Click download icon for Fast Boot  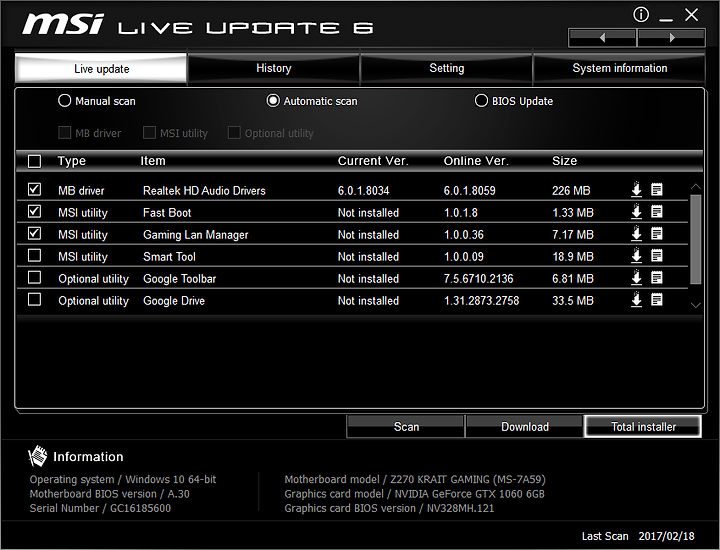[x=636, y=212]
